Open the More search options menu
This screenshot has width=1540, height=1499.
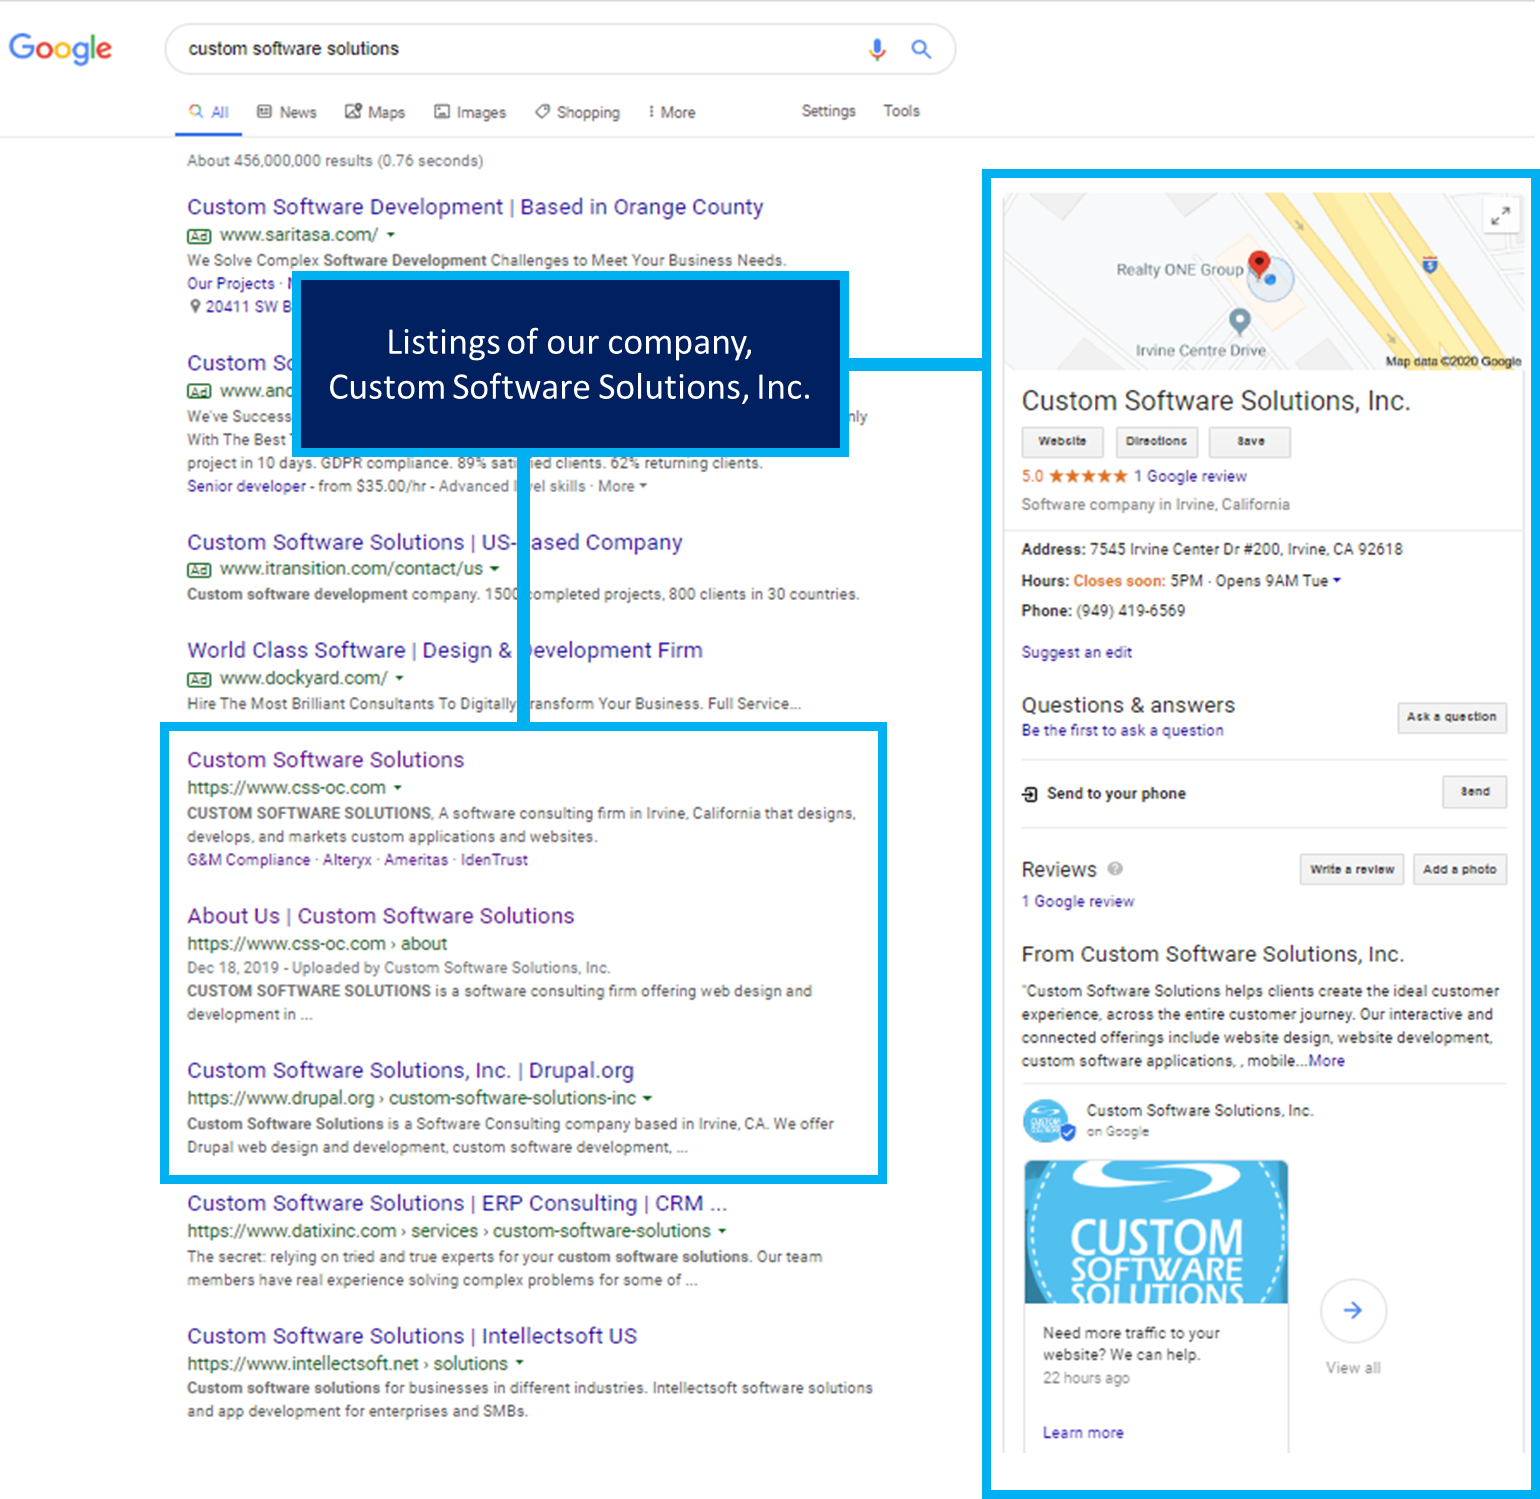pyautogui.click(x=671, y=112)
